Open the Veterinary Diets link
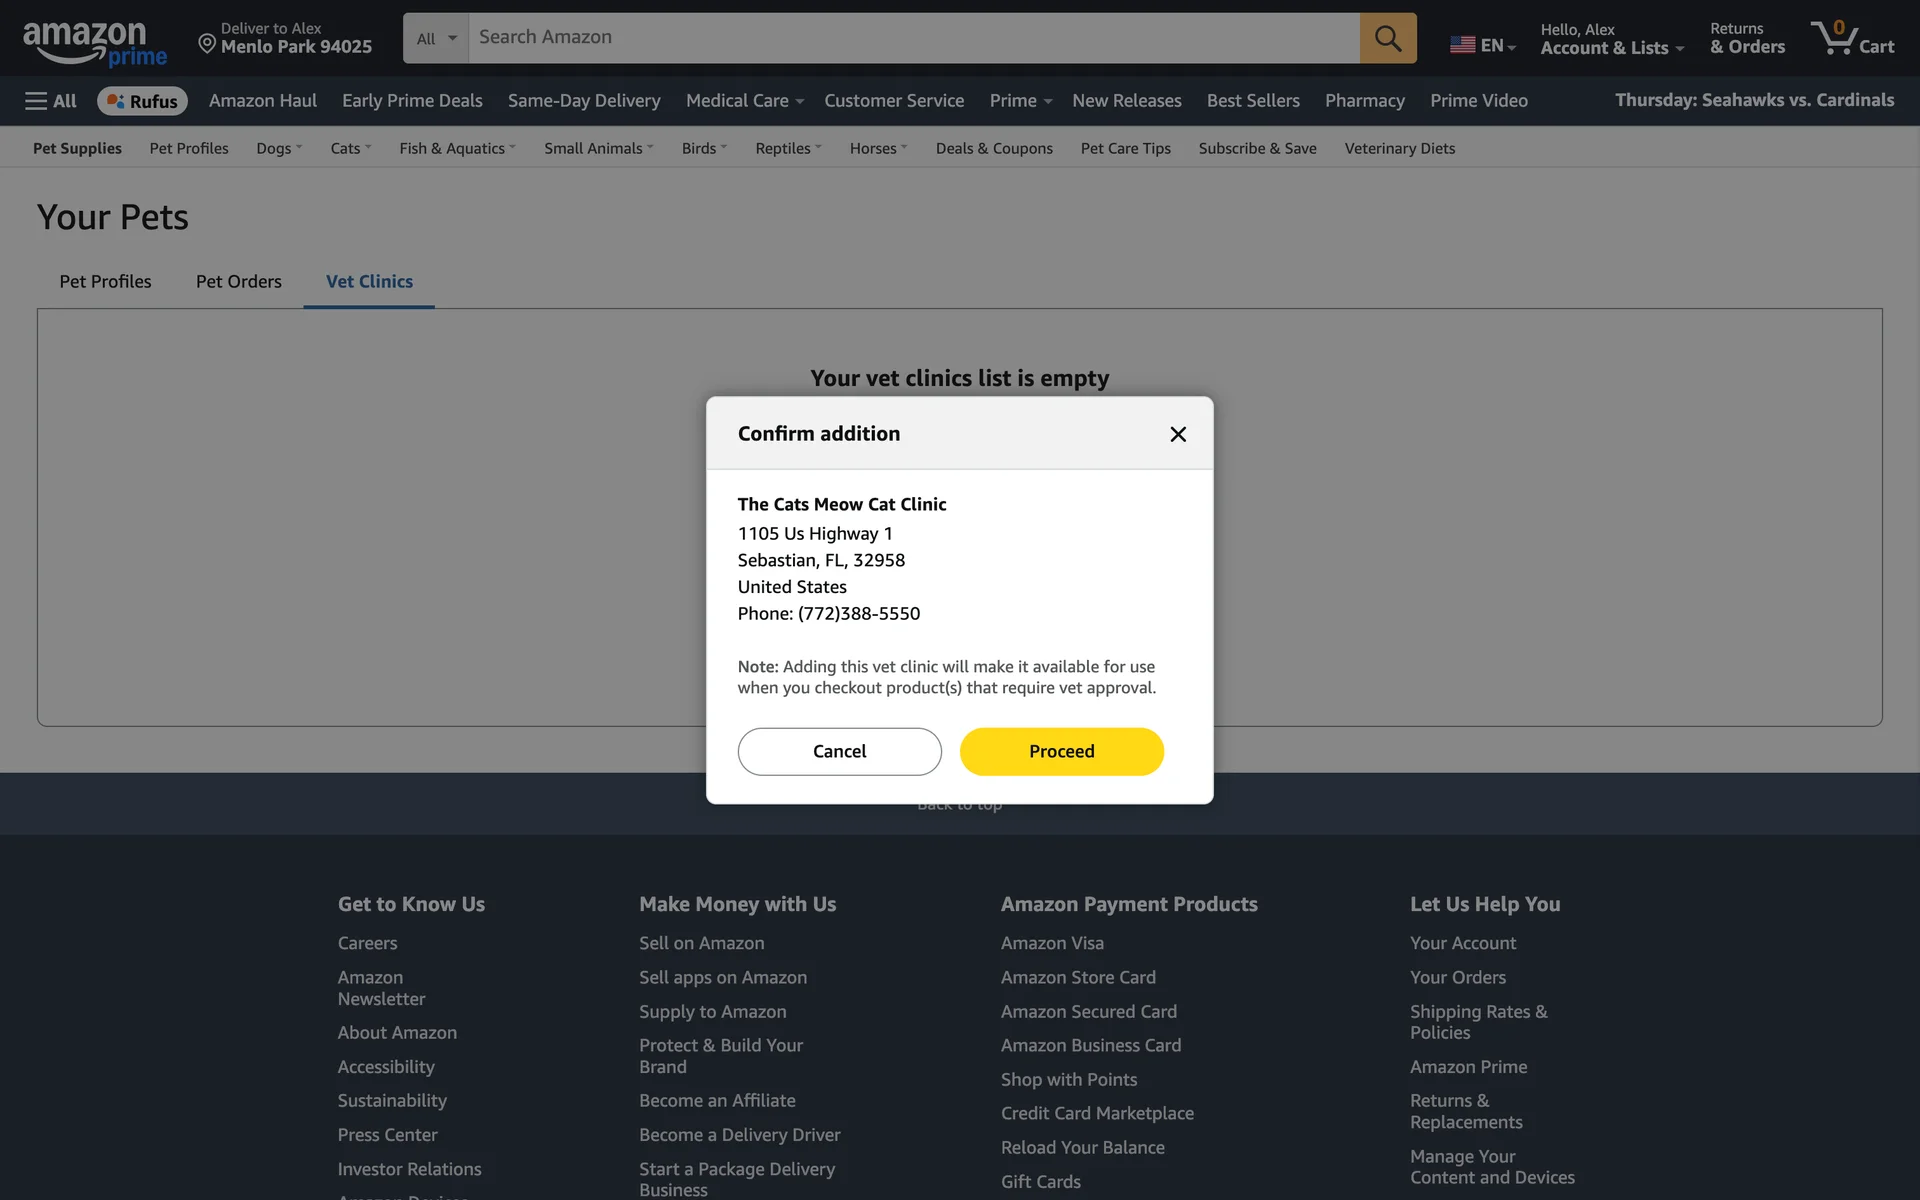 point(1399,148)
